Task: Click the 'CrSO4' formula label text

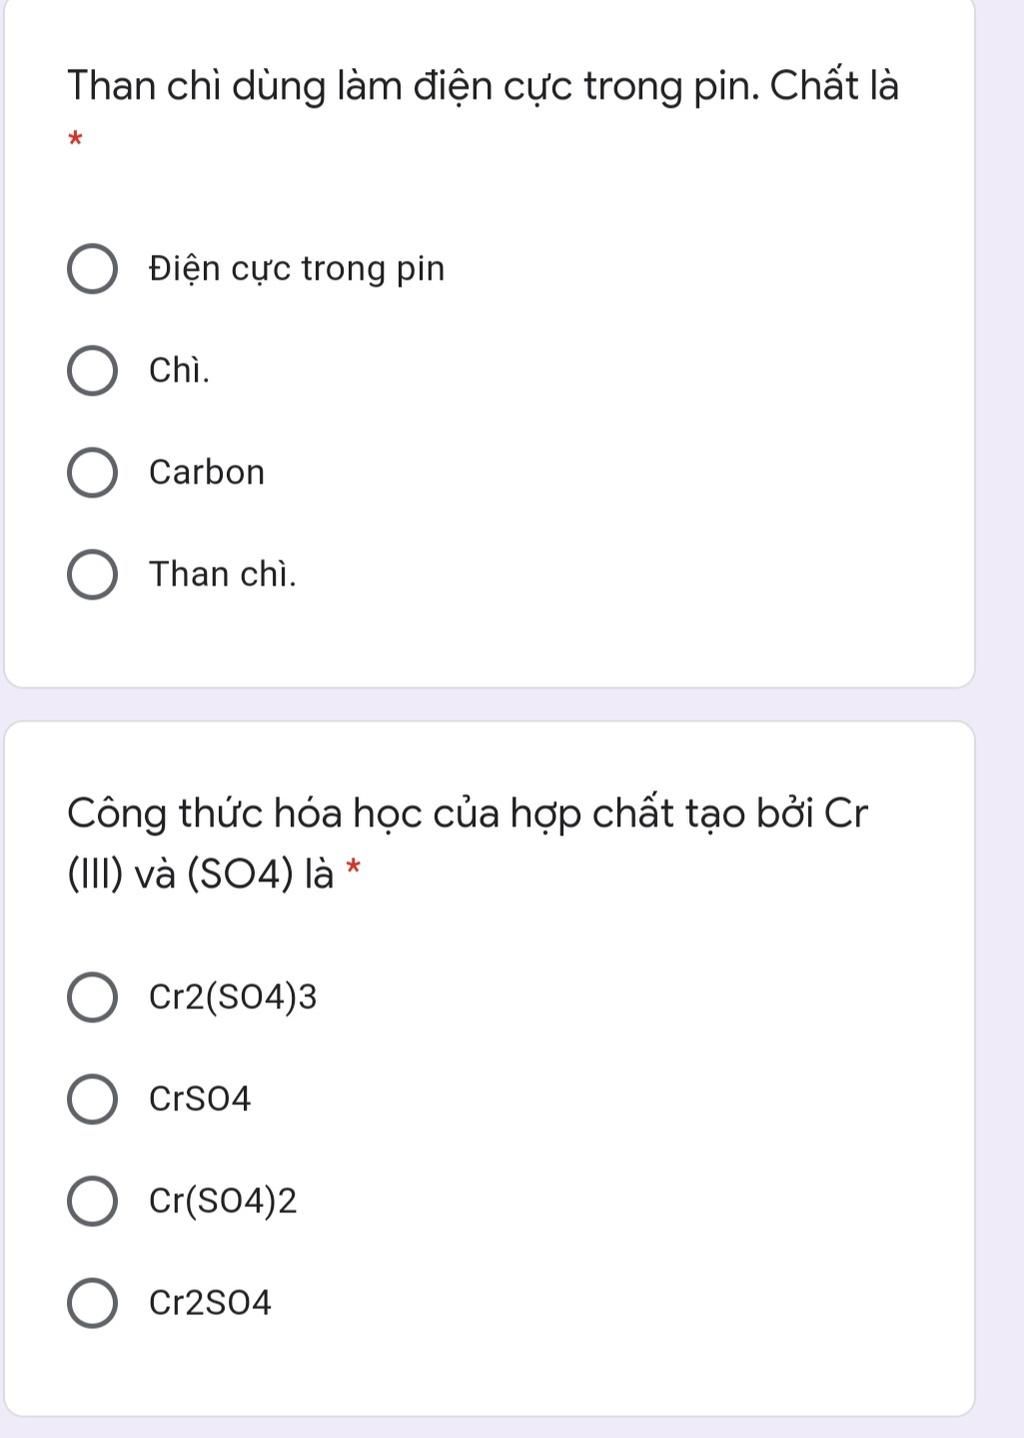Action: point(200,1099)
